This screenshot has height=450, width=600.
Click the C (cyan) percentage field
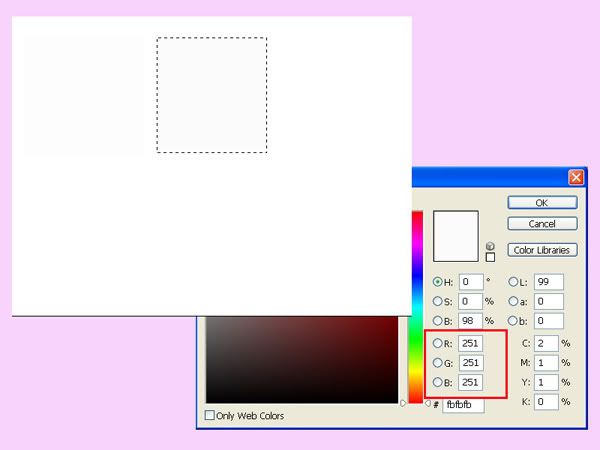click(546, 343)
